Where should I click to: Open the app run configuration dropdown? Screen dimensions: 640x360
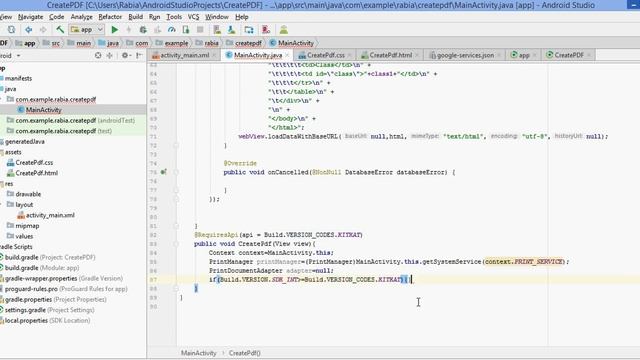point(87,30)
